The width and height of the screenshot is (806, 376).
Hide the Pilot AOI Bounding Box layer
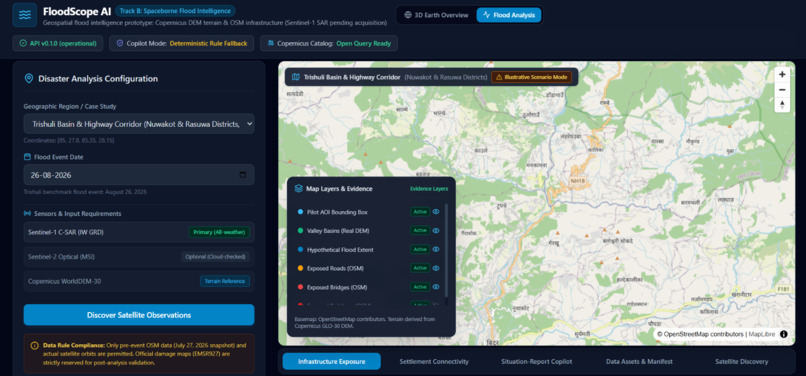[x=436, y=211]
